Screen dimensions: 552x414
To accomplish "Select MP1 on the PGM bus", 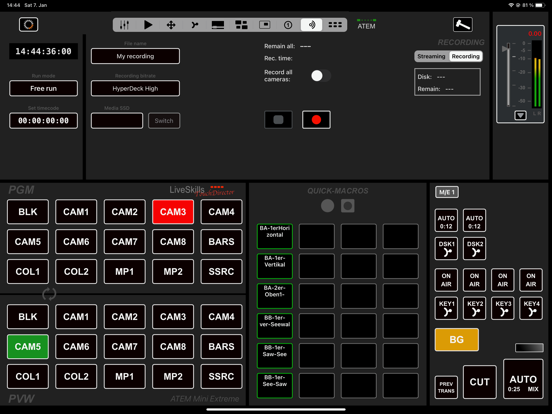I will pyautogui.click(x=125, y=271).
